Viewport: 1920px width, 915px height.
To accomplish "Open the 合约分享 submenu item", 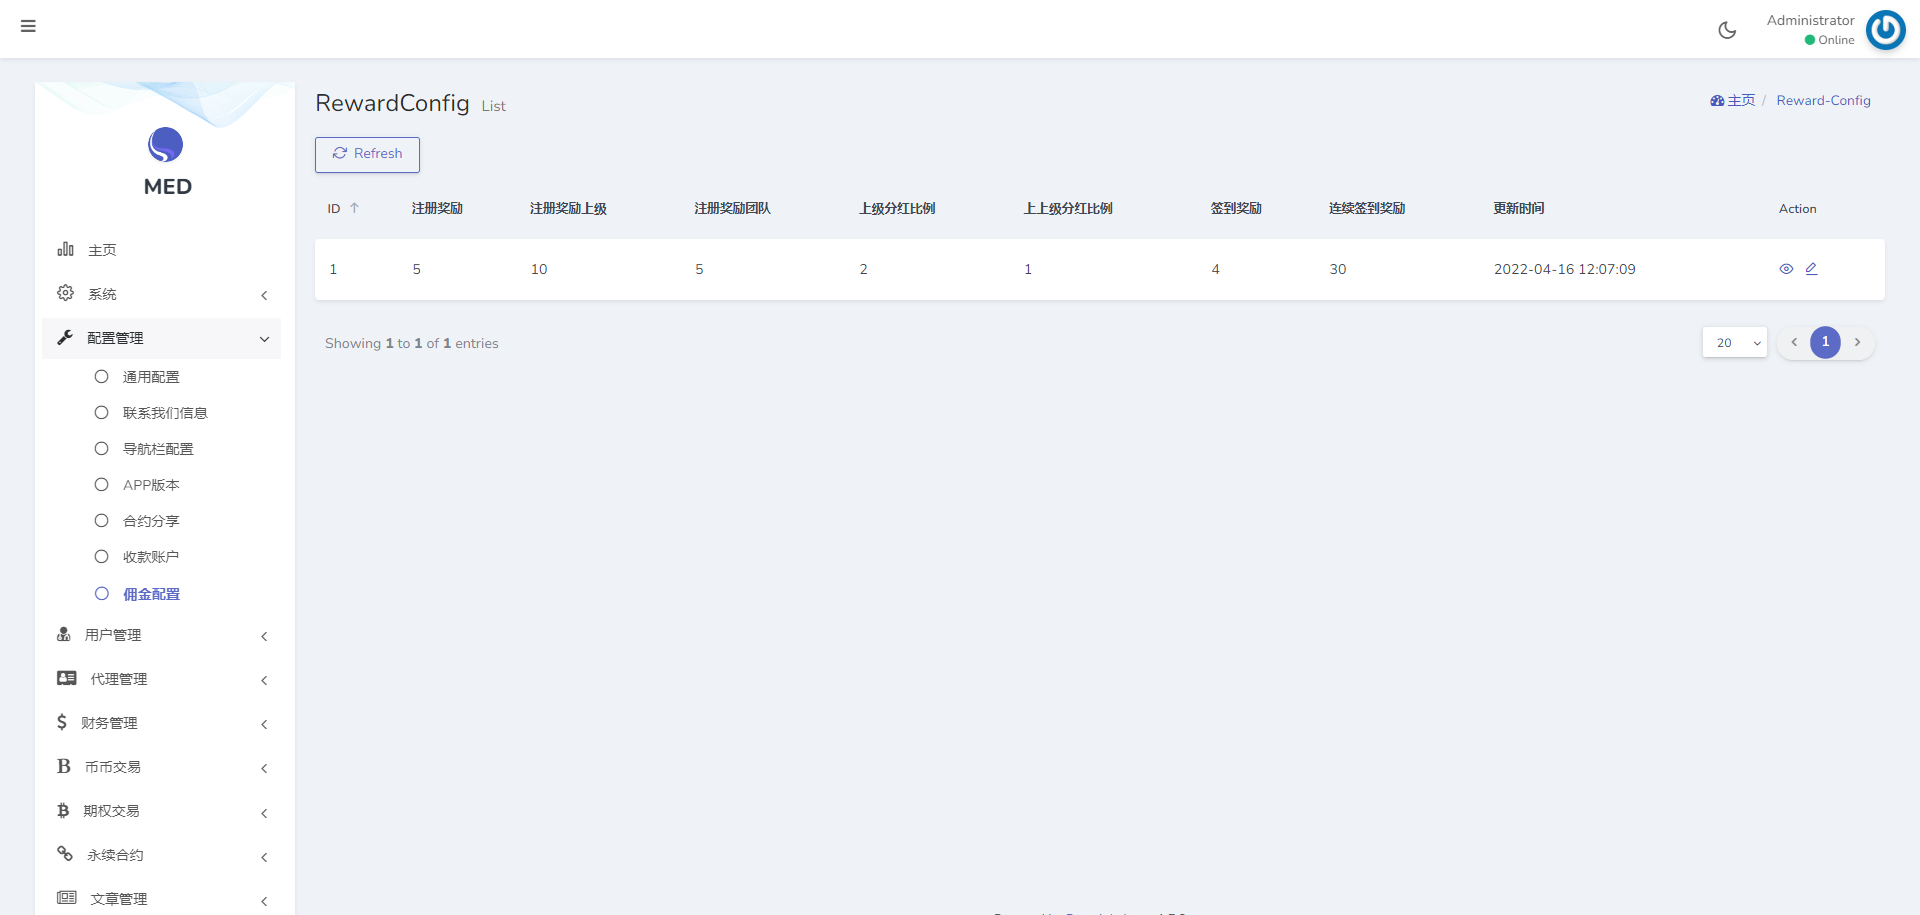I will click(151, 521).
